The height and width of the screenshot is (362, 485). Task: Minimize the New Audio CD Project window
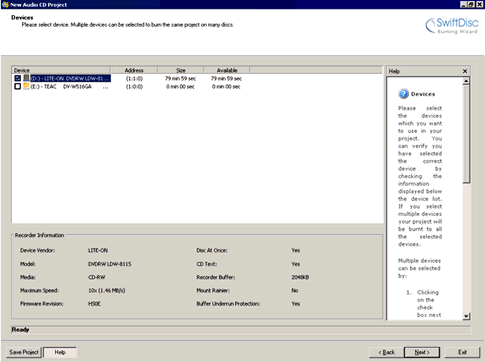464,4
